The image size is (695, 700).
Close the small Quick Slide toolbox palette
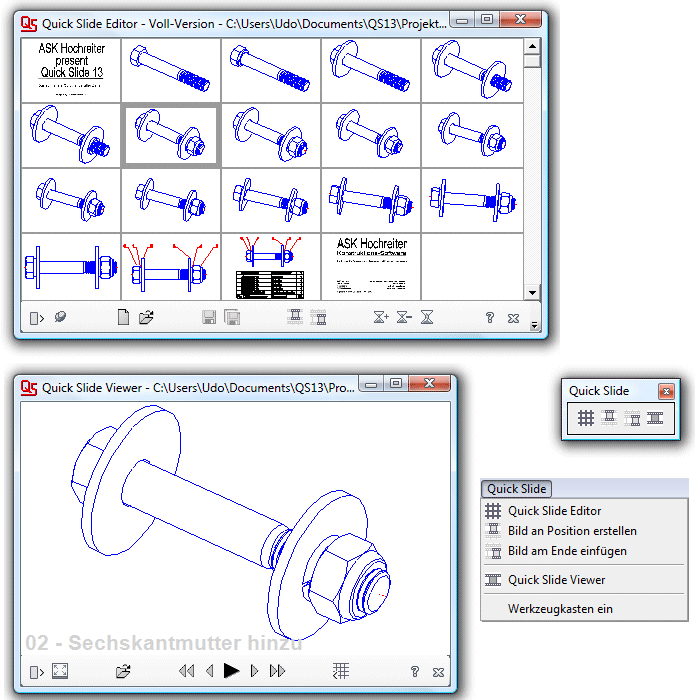(666, 392)
